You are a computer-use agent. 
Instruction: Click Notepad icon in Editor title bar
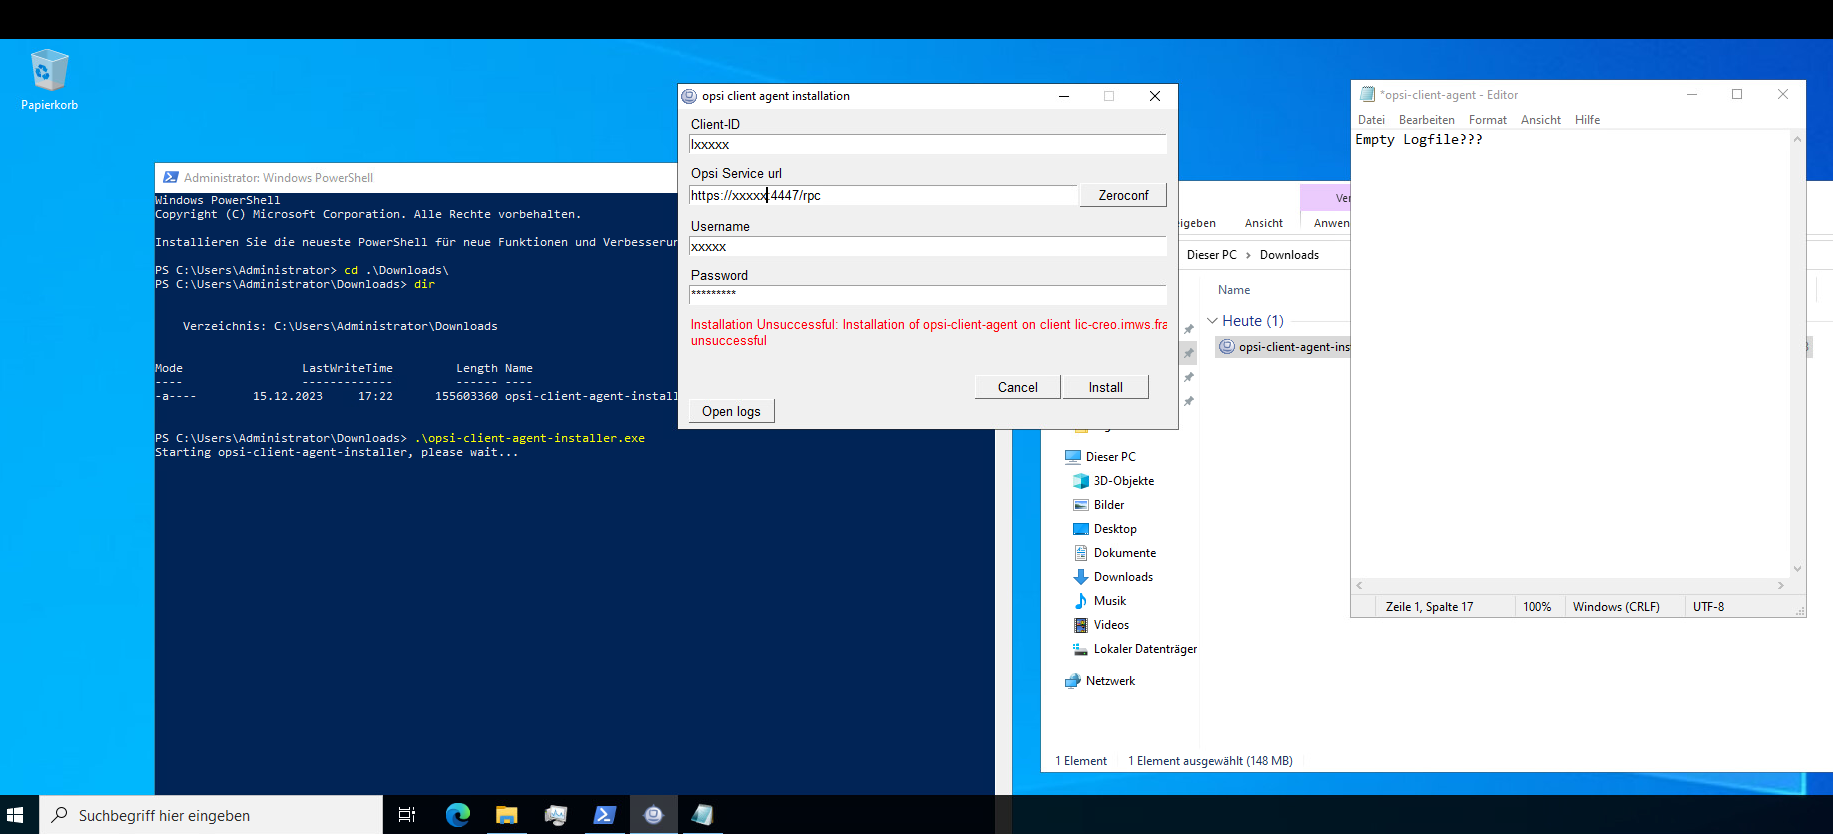1367,94
